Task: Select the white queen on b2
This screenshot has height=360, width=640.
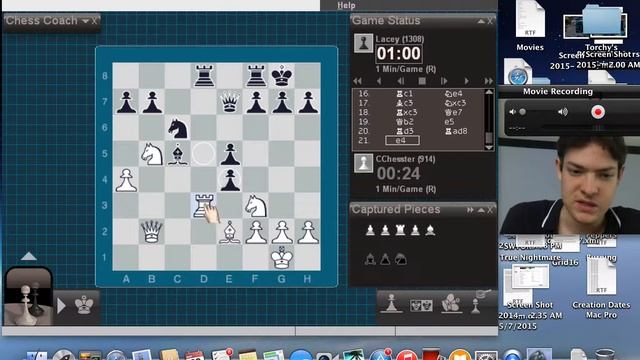Action: tap(151, 231)
